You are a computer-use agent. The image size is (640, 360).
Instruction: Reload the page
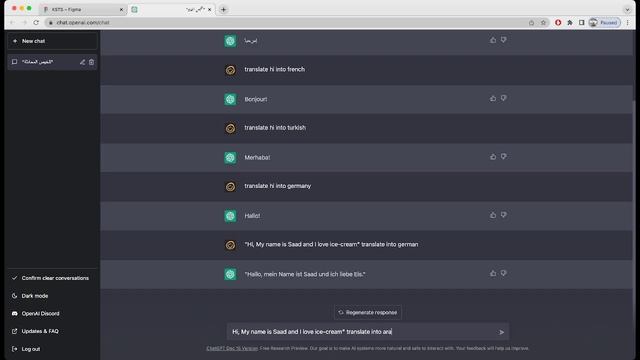tap(36, 22)
